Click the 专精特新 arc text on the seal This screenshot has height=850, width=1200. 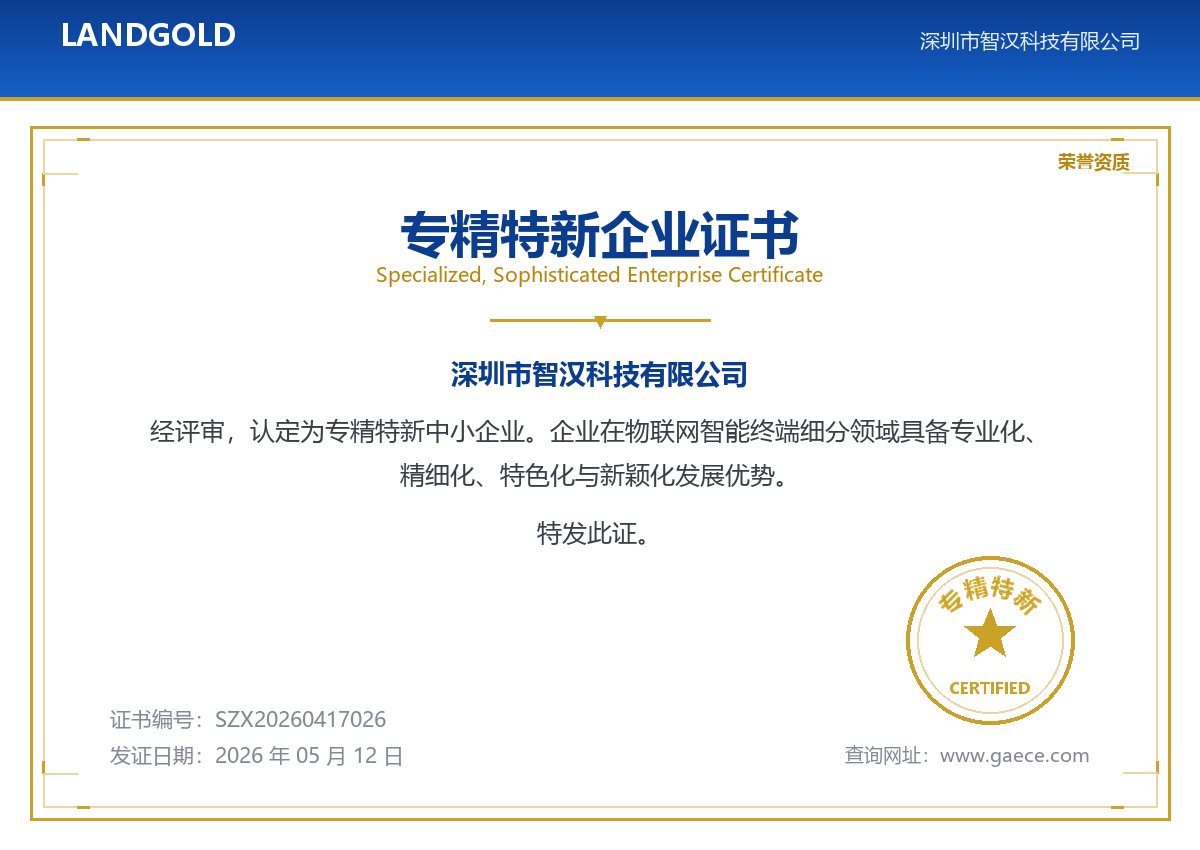(x=990, y=595)
